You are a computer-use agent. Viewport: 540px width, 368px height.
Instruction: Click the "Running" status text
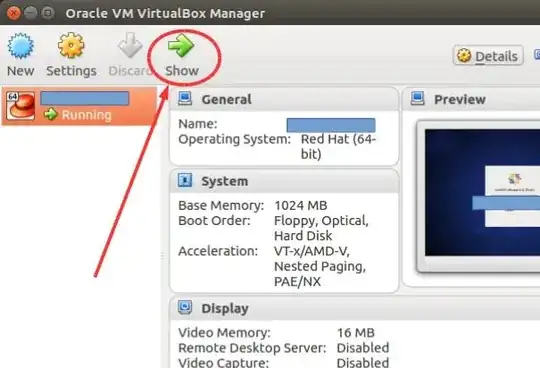[87, 115]
